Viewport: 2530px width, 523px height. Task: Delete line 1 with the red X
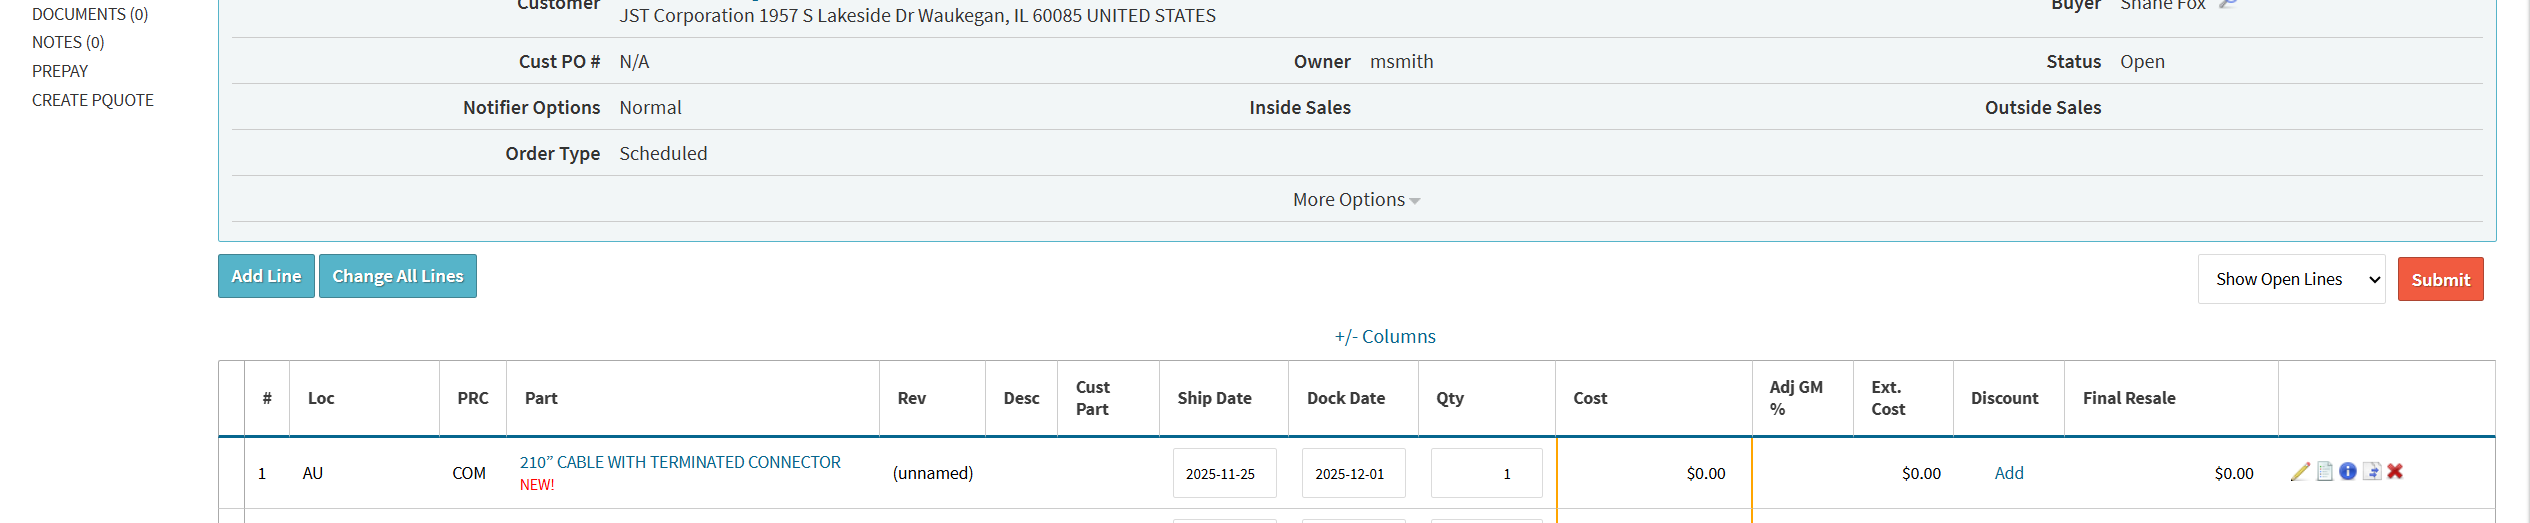(x=2395, y=472)
